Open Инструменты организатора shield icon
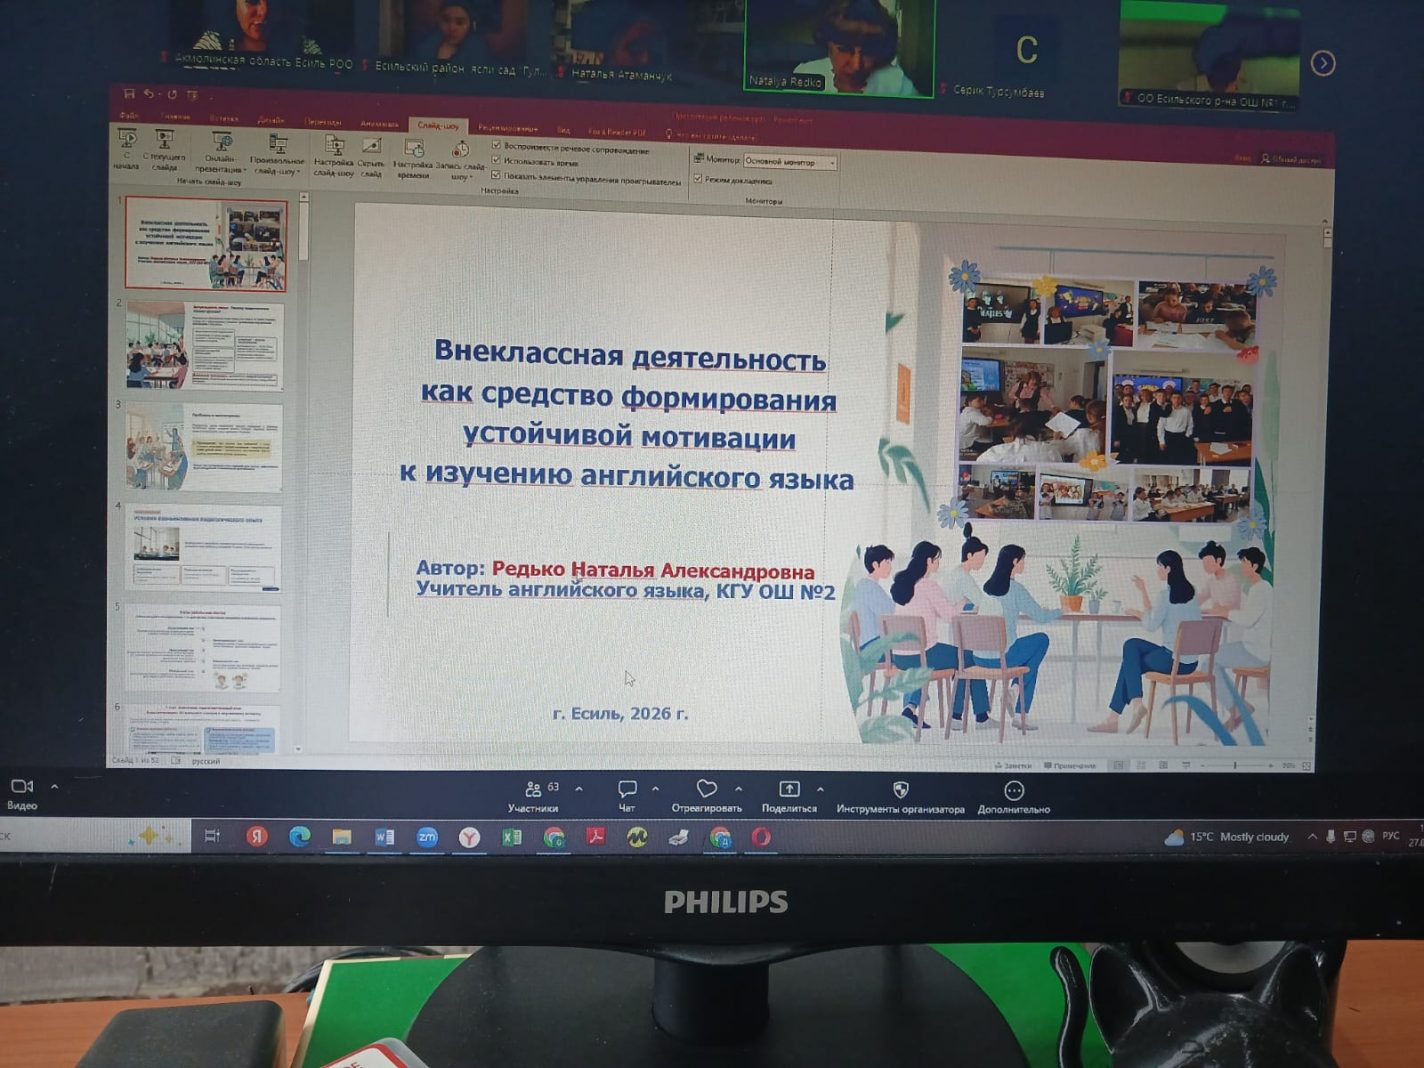The height and width of the screenshot is (1068, 1424). (900, 790)
